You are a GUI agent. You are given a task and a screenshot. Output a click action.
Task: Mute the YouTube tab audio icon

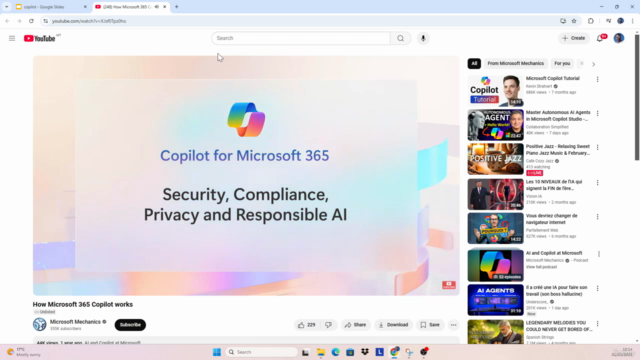click(x=157, y=7)
